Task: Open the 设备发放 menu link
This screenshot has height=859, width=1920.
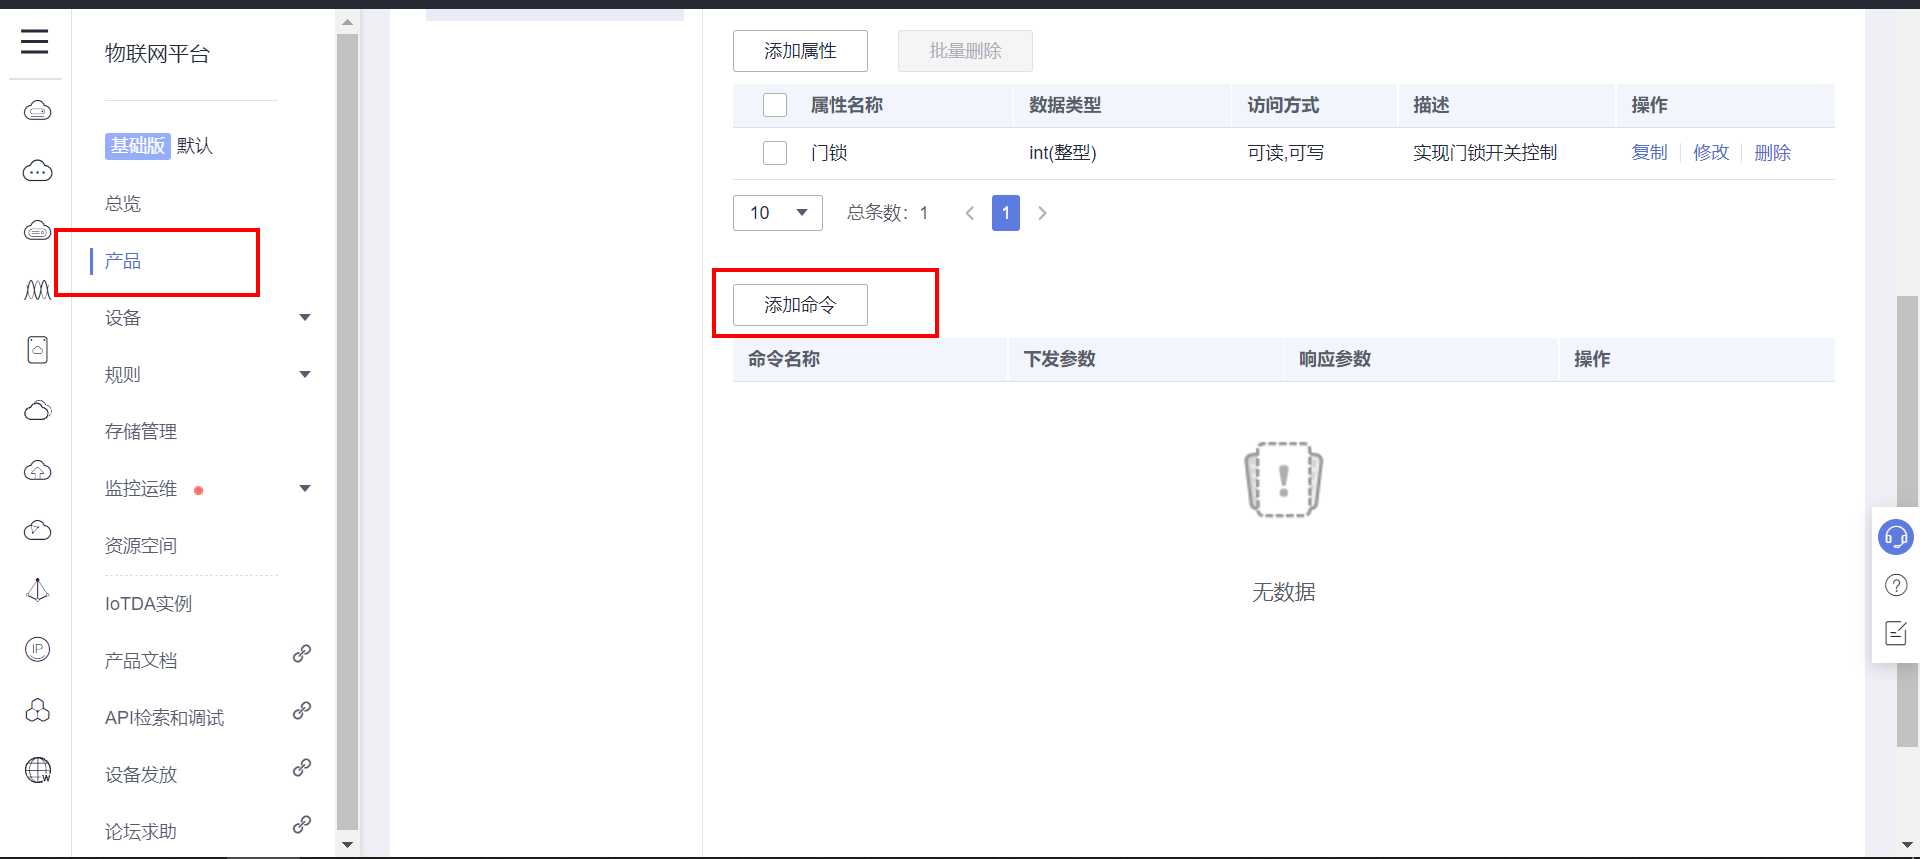Action: click(x=141, y=775)
